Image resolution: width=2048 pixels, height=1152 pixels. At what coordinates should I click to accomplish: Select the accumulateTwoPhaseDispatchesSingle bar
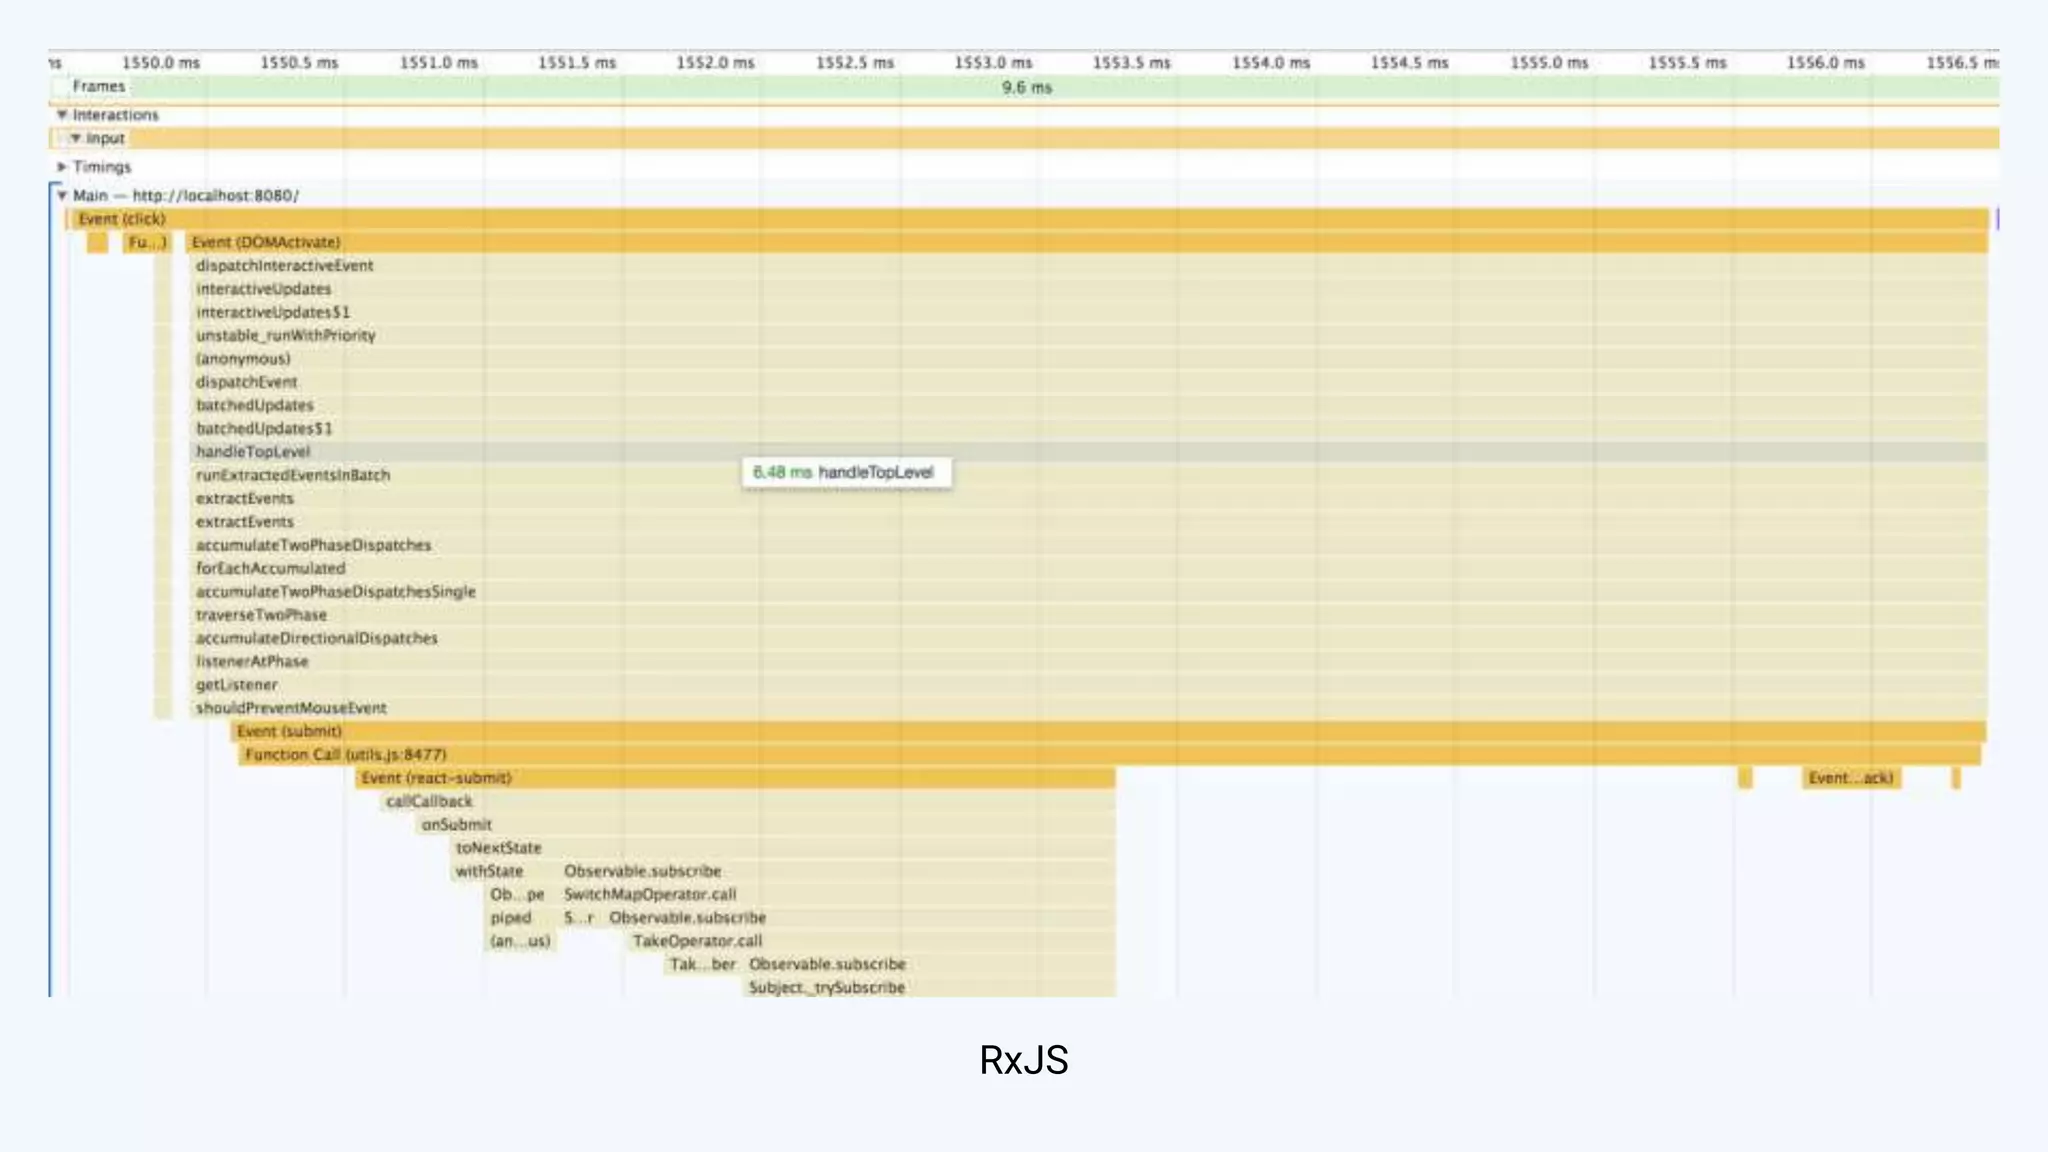click(x=1088, y=591)
